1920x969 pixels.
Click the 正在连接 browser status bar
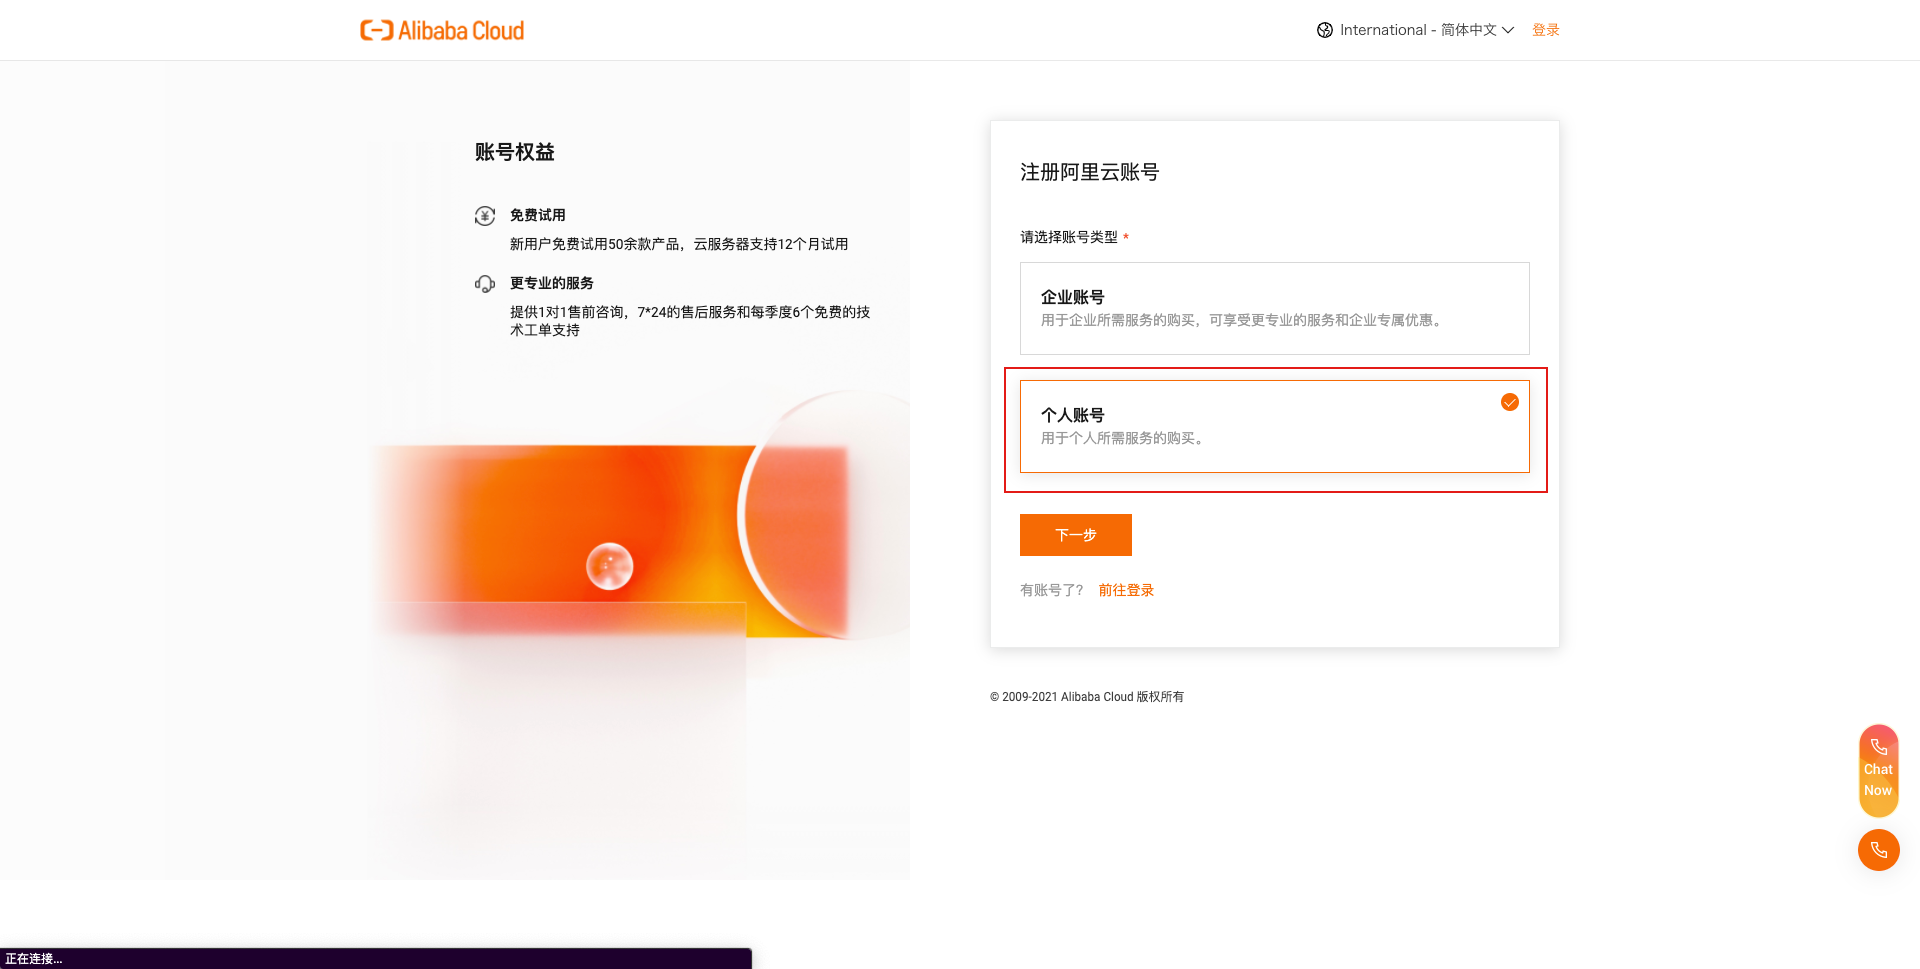(34, 959)
